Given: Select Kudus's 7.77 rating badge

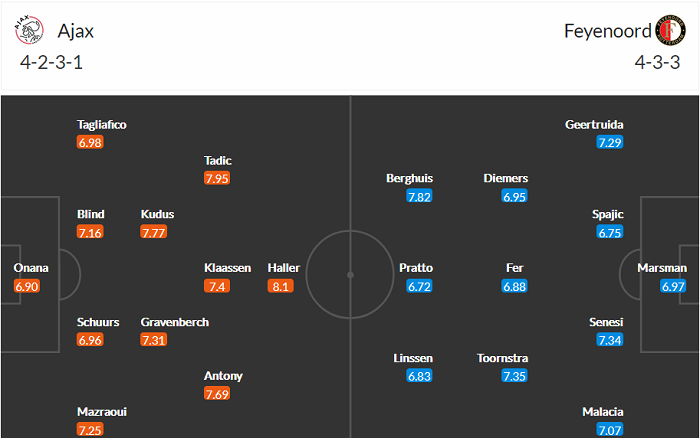Looking at the screenshot, I should pyautogui.click(x=154, y=232).
